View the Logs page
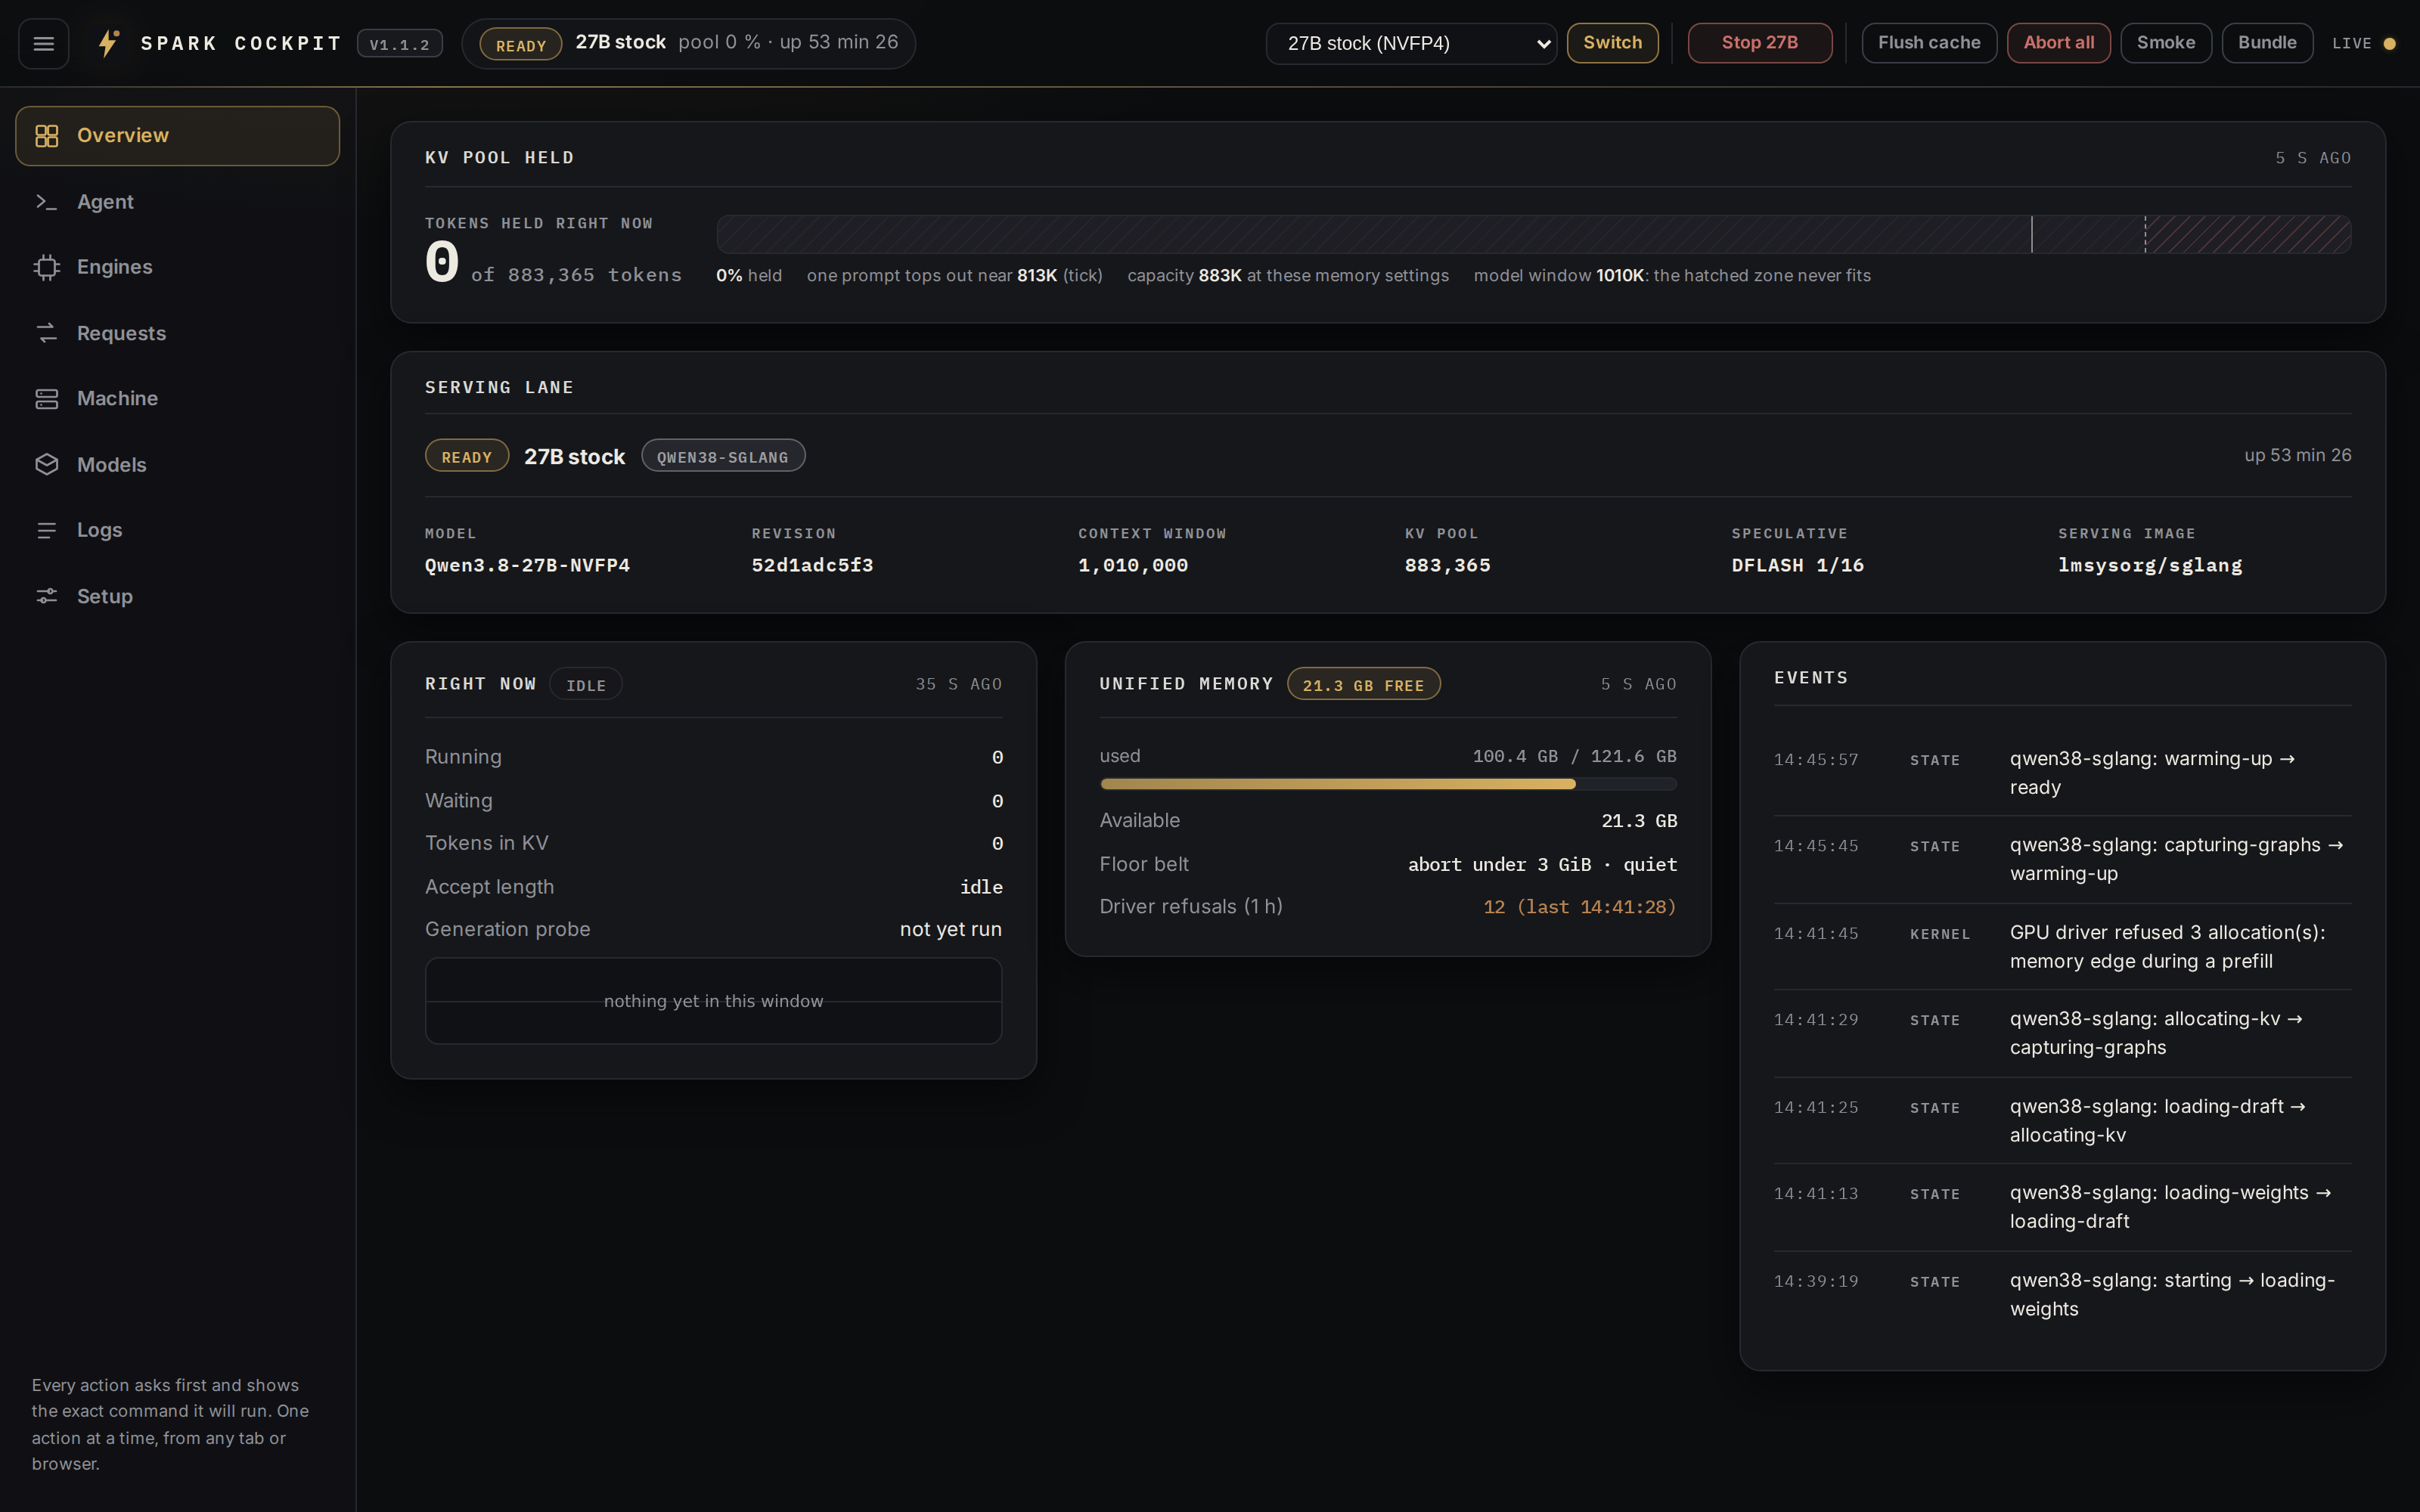2420x1512 pixels. click(177, 530)
